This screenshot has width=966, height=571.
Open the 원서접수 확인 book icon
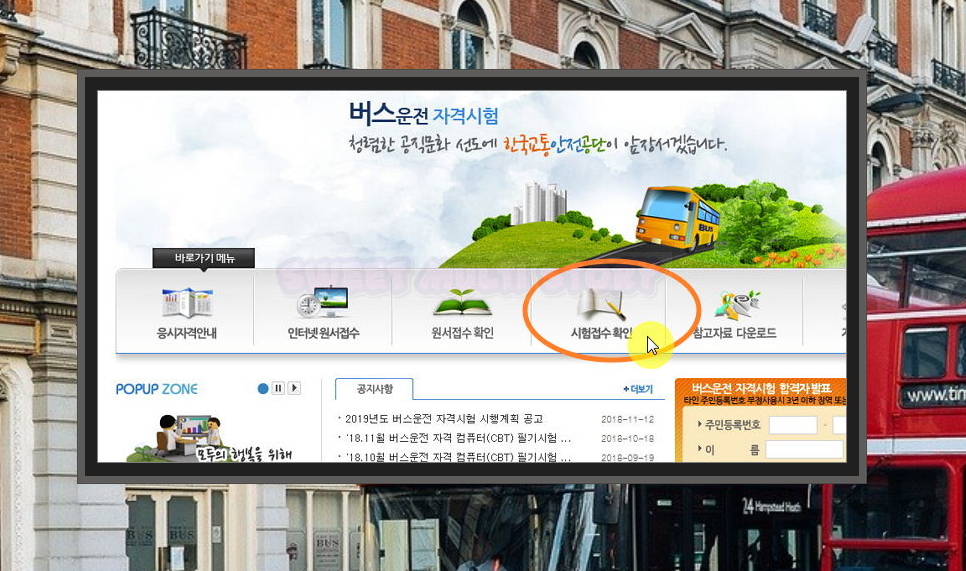coord(462,302)
